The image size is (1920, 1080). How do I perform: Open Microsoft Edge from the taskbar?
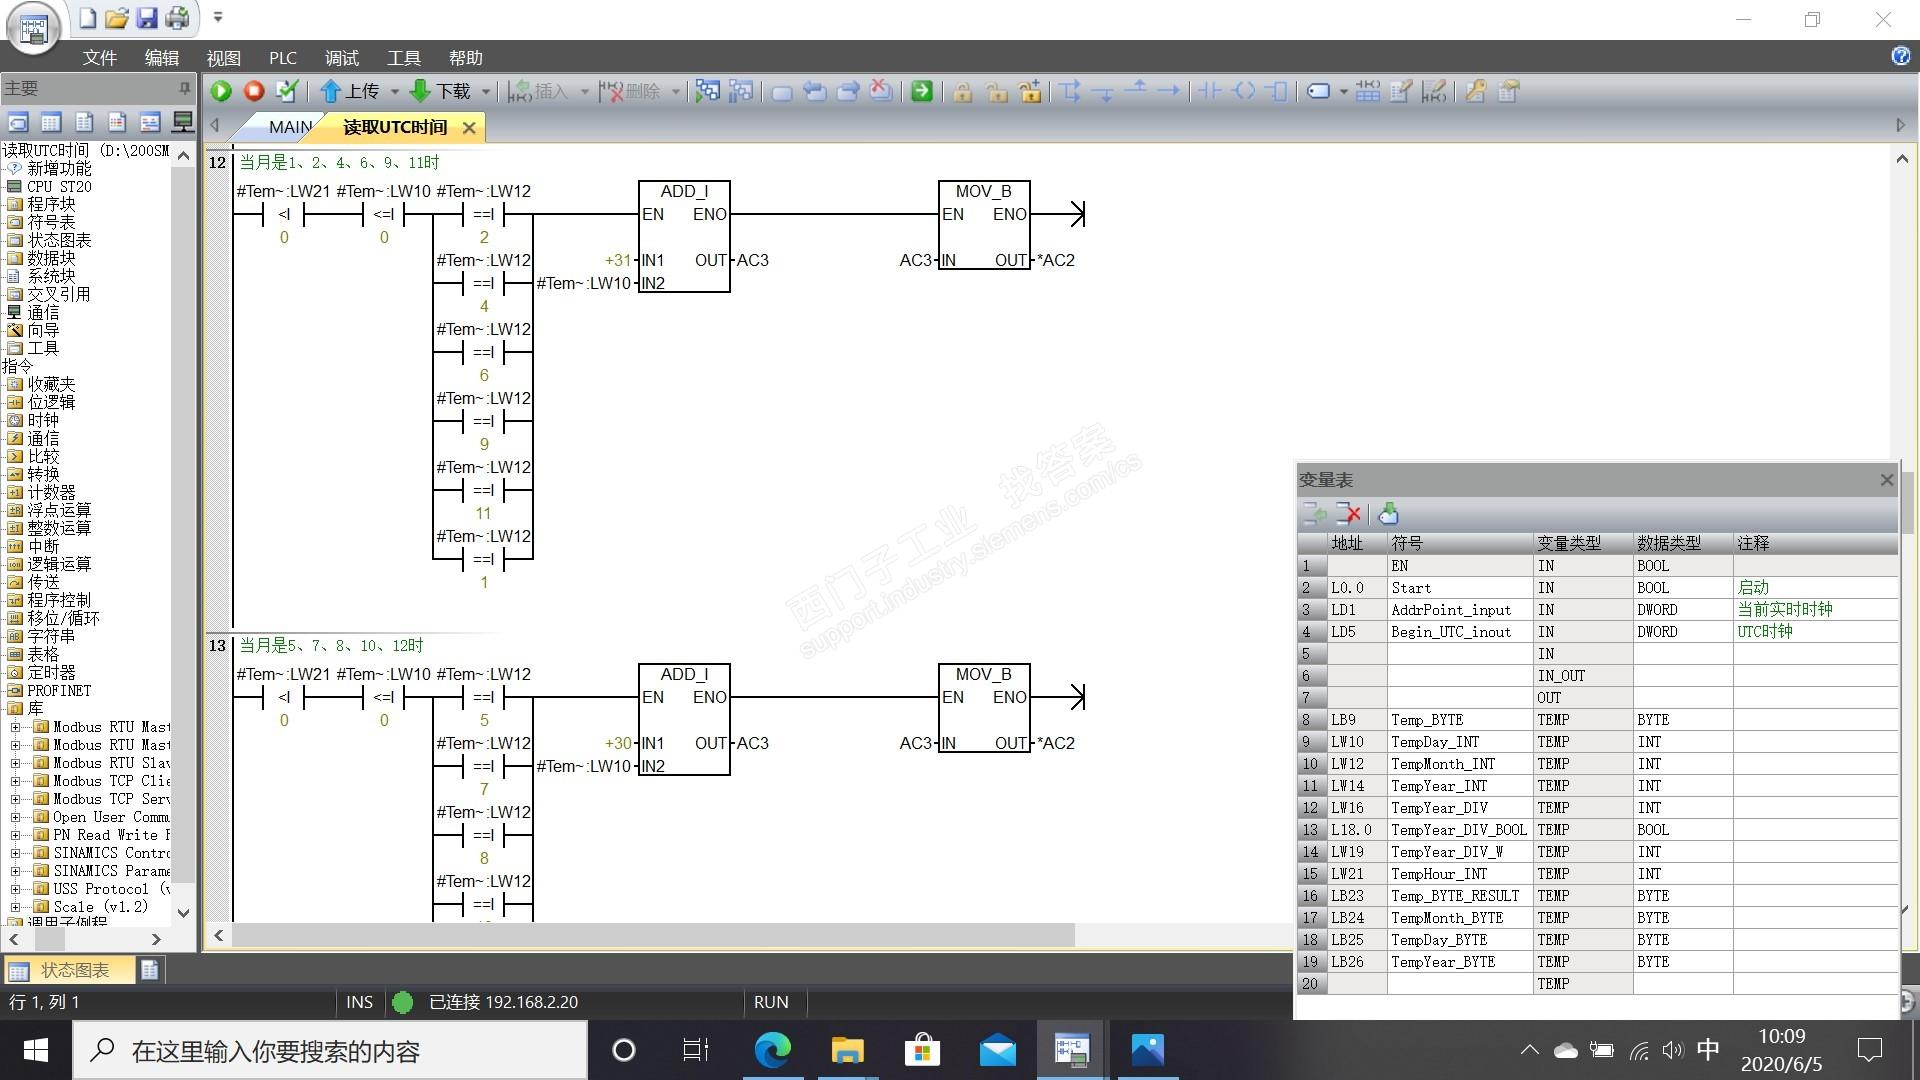pos(772,1050)
